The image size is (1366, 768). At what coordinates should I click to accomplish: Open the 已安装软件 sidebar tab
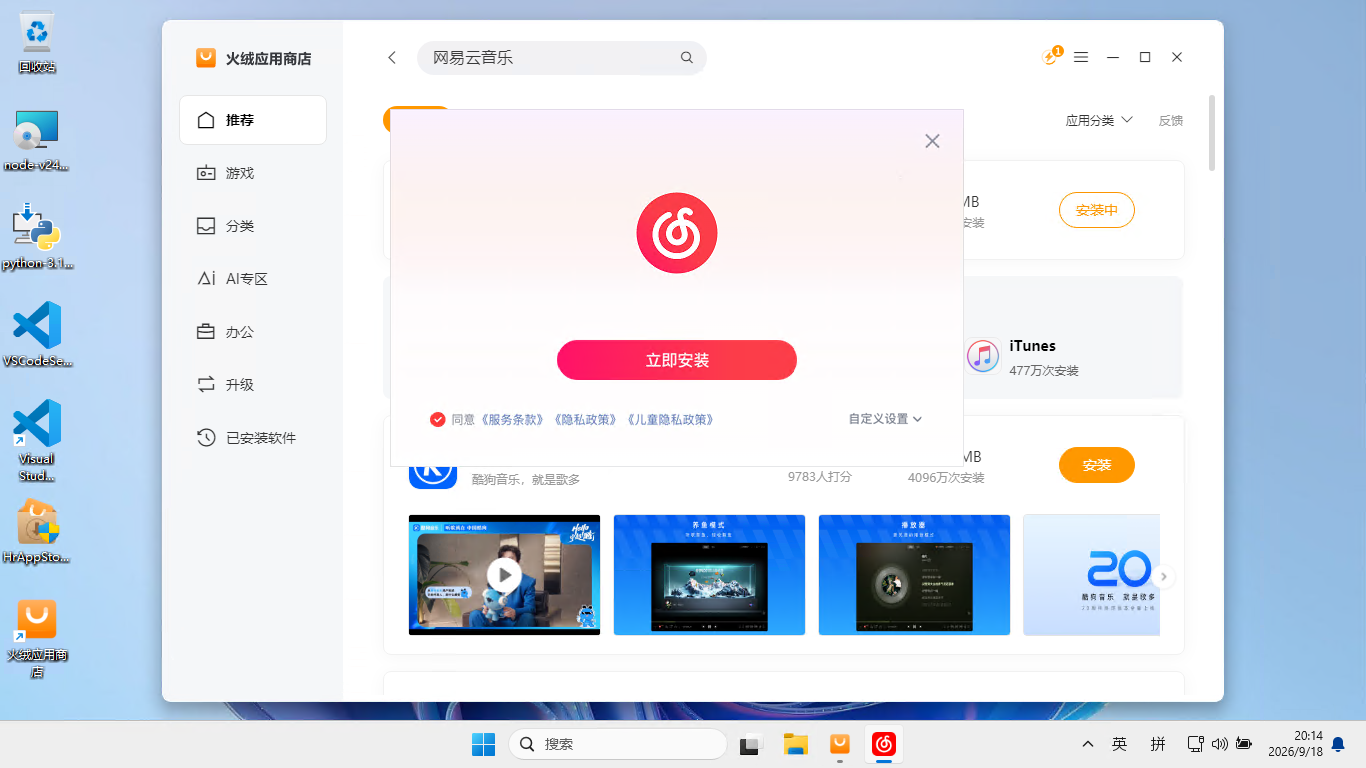[x=253, y=438]
